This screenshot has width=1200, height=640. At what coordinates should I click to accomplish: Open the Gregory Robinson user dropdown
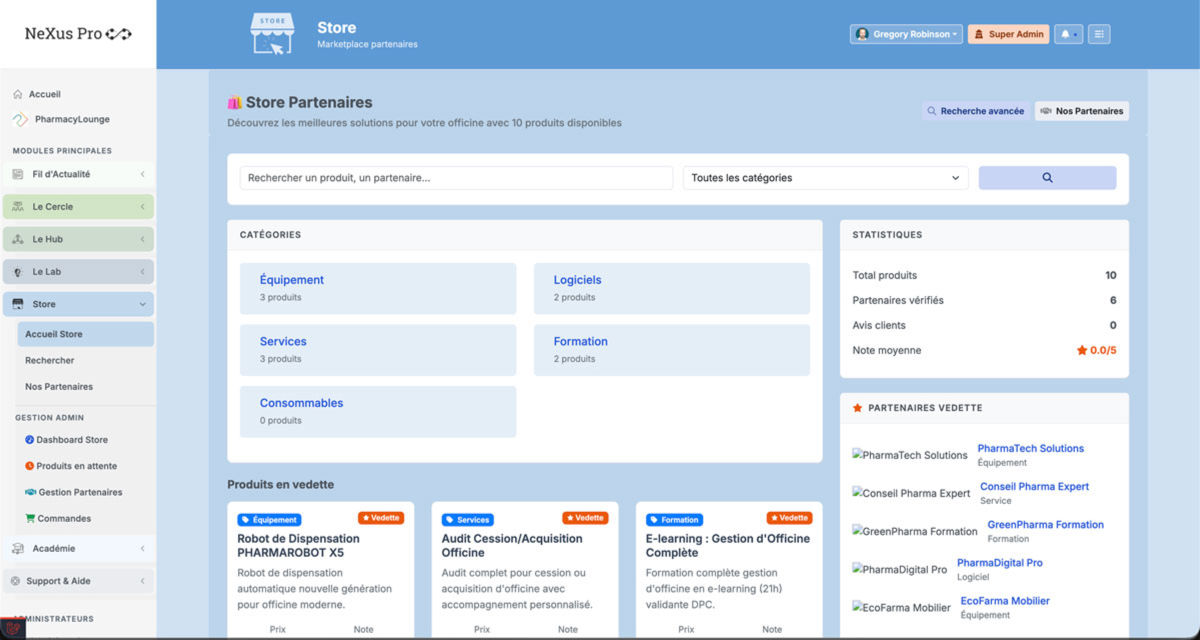[906, 34]
